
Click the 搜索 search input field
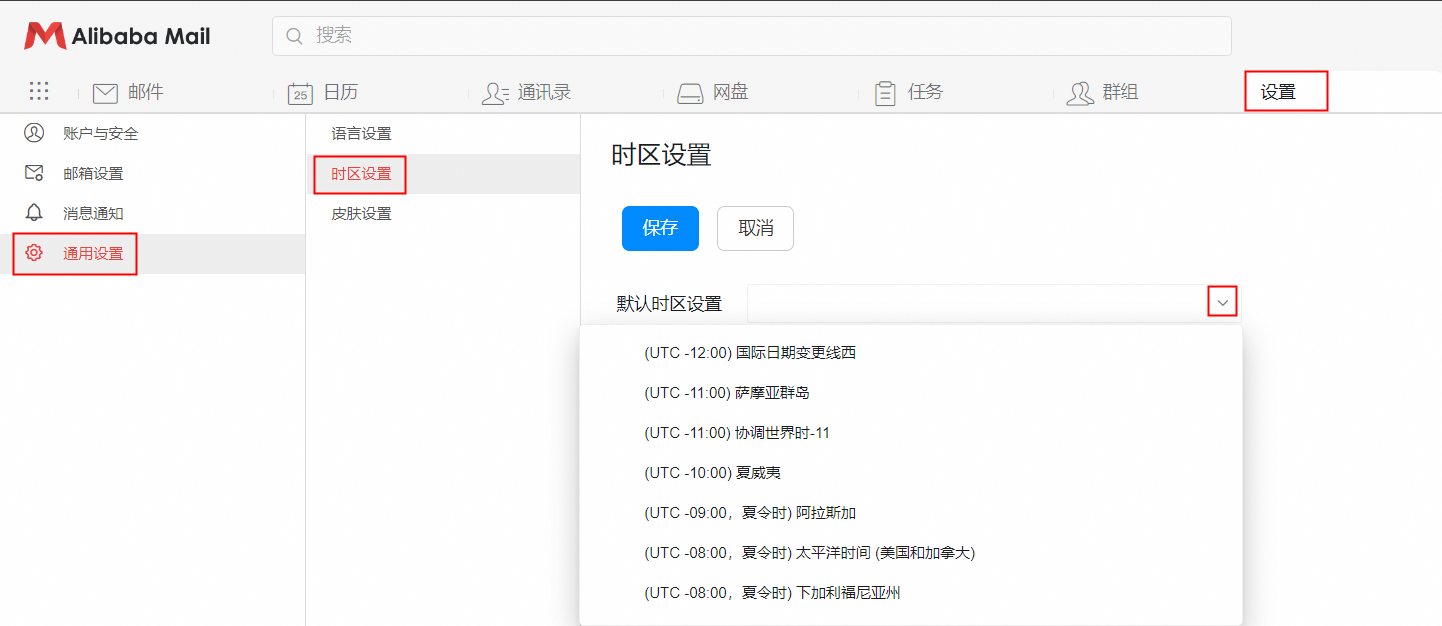(x=751, y=36)
